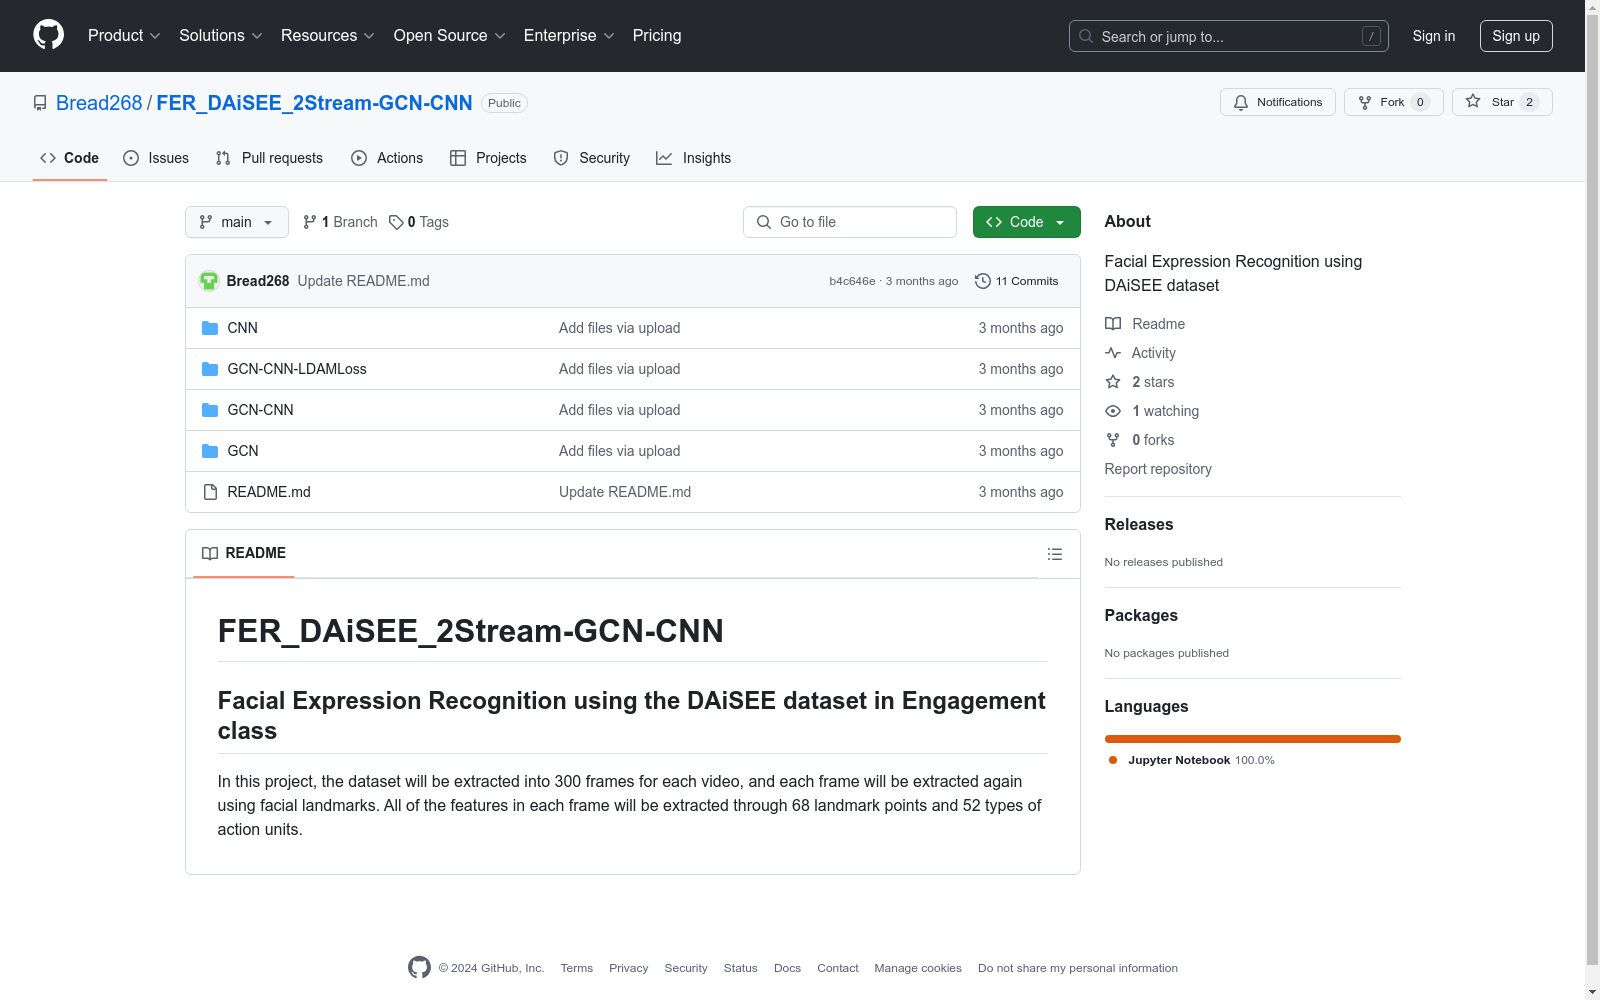This screenshot has height=1000, width=1600.
Task: Open the GCN-CNN folder
Action: click(x=261, y=410)
